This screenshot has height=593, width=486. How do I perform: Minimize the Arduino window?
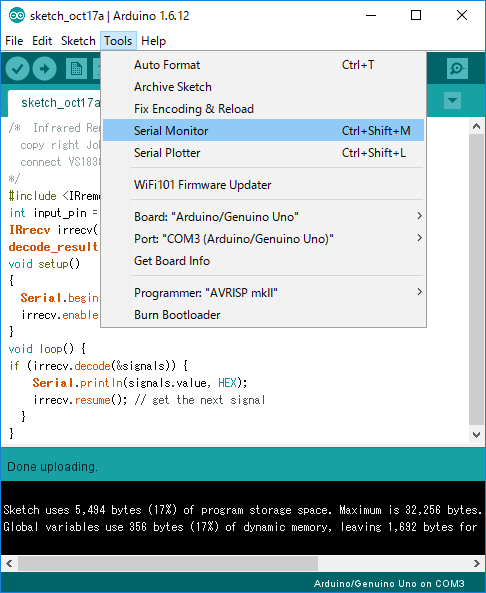371,16
